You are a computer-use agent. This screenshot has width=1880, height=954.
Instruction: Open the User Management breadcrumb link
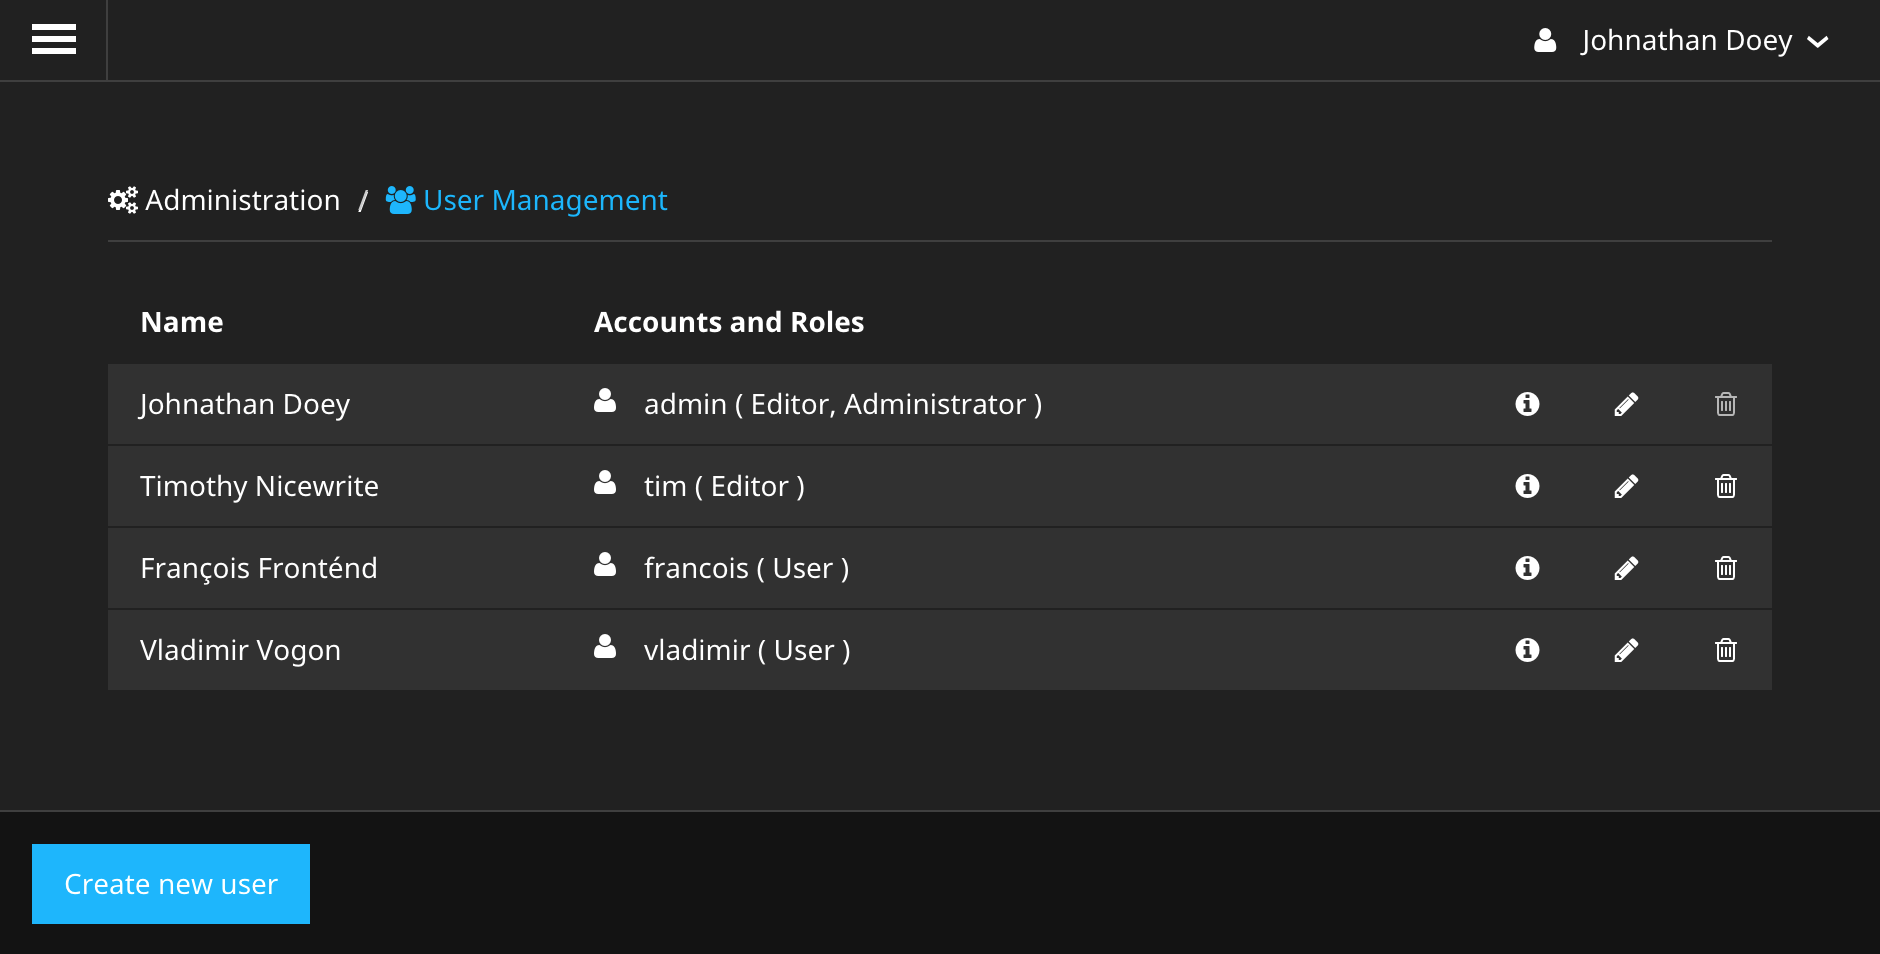[x=545, y=200]
